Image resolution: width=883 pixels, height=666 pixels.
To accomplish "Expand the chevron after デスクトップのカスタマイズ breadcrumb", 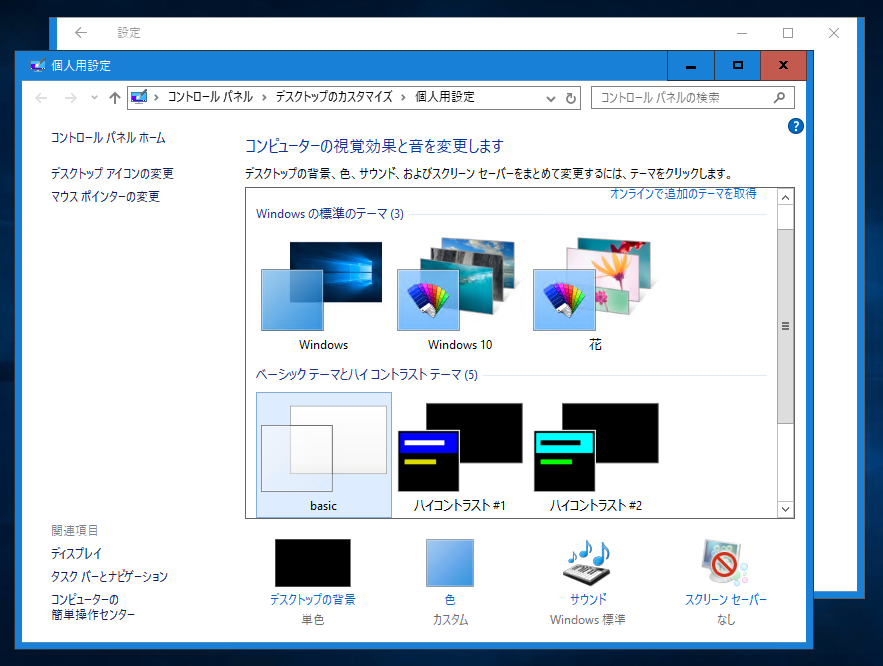I will tap(403, 97).
